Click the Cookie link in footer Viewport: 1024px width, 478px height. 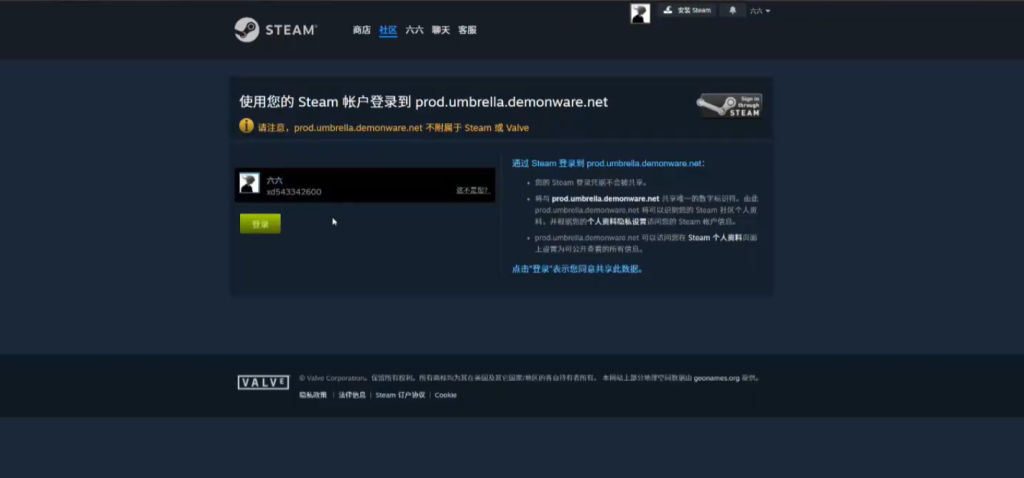445,395
